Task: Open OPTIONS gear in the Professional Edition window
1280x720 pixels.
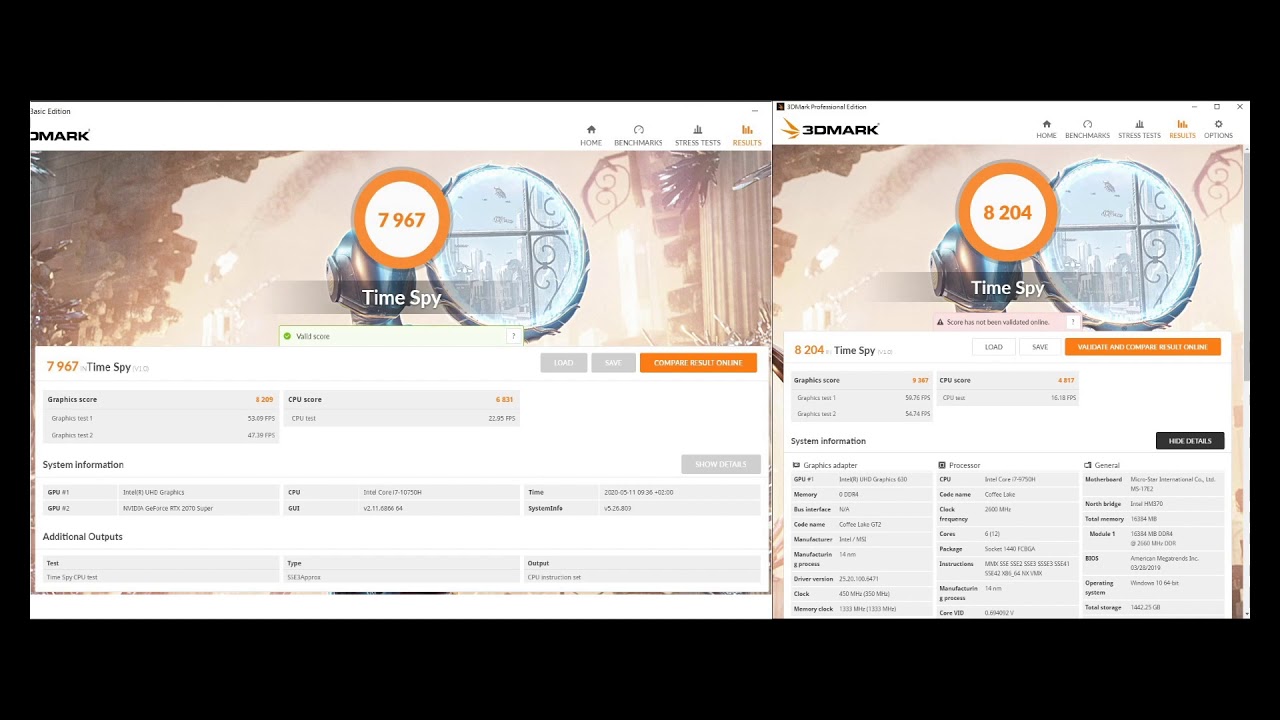Action: pyautogui.click(x=1218, y=129)
